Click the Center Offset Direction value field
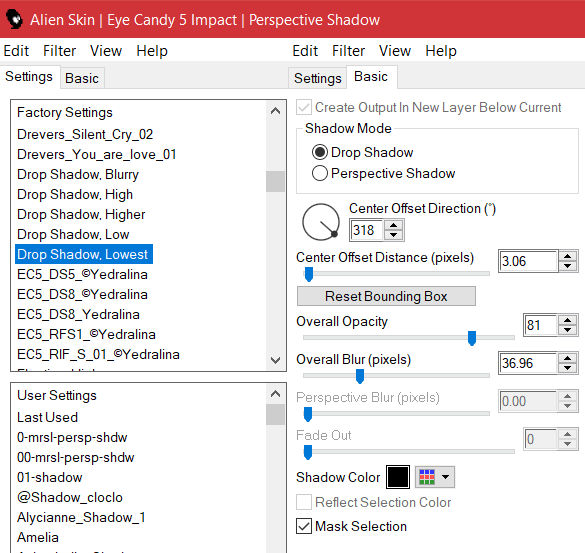The image size is (585, 553). click(x=366, y=230)
